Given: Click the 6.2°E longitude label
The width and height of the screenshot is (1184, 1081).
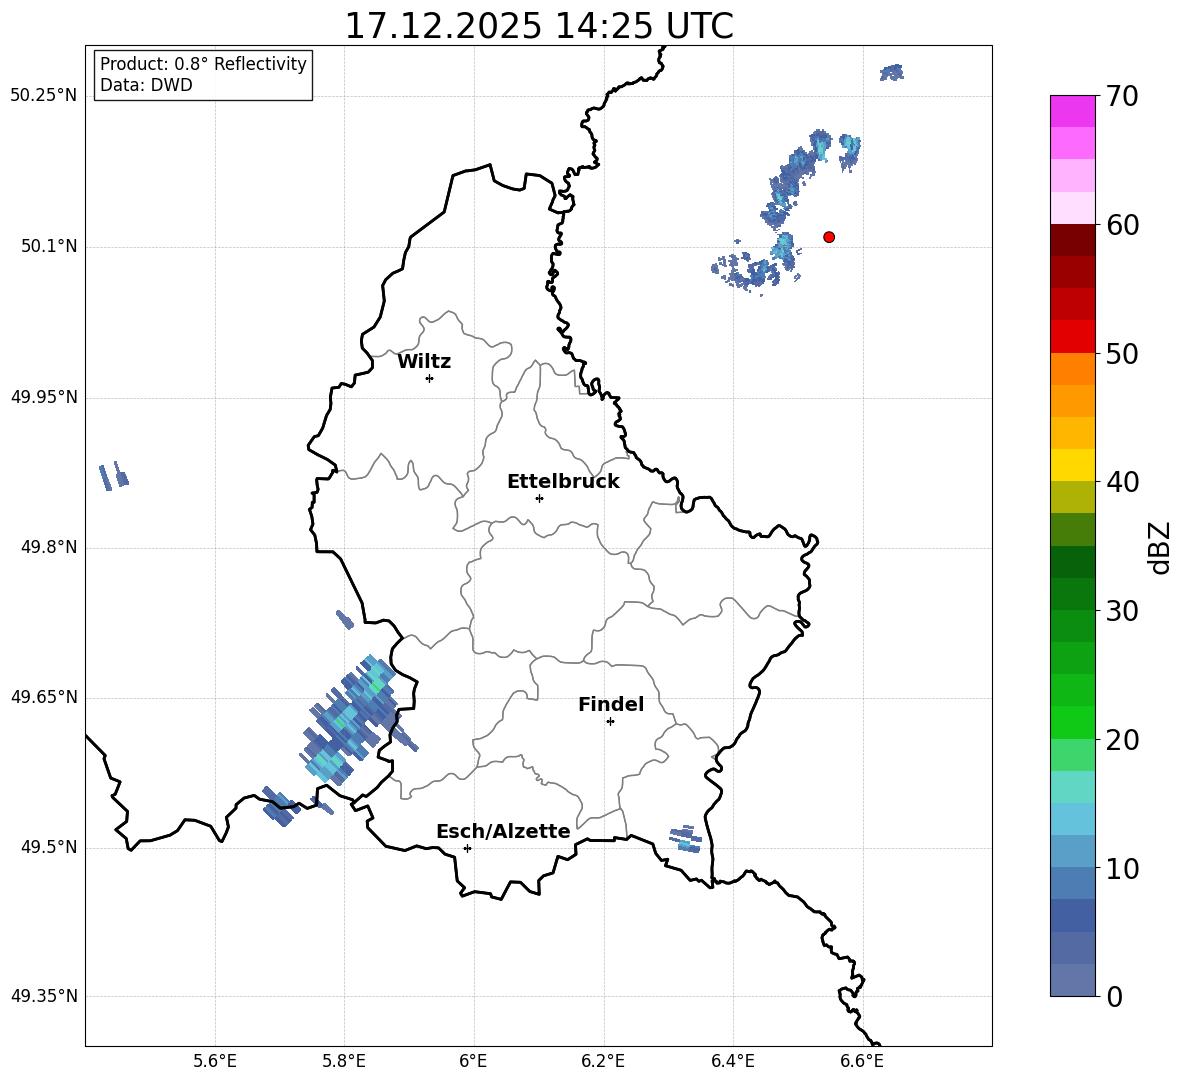Looking at the screenshot, I should click(x=603, y=1061).
